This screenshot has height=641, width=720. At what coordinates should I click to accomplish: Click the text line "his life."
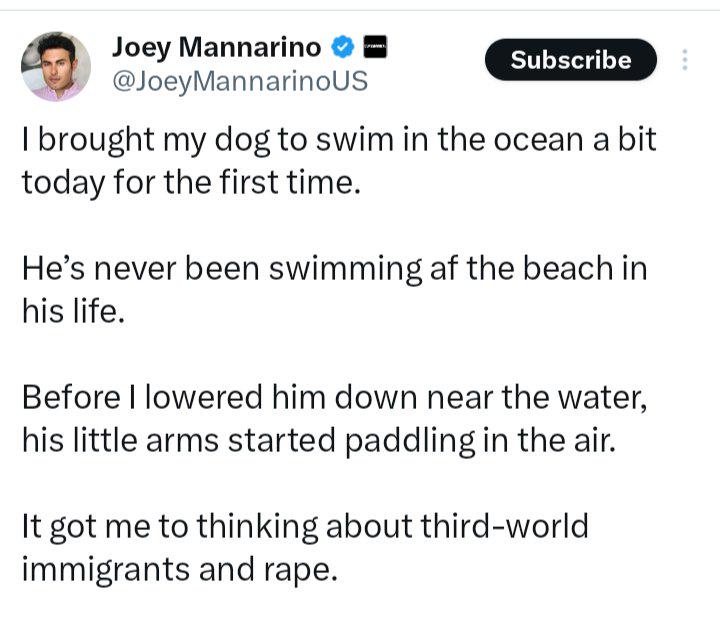click(73, 313)
